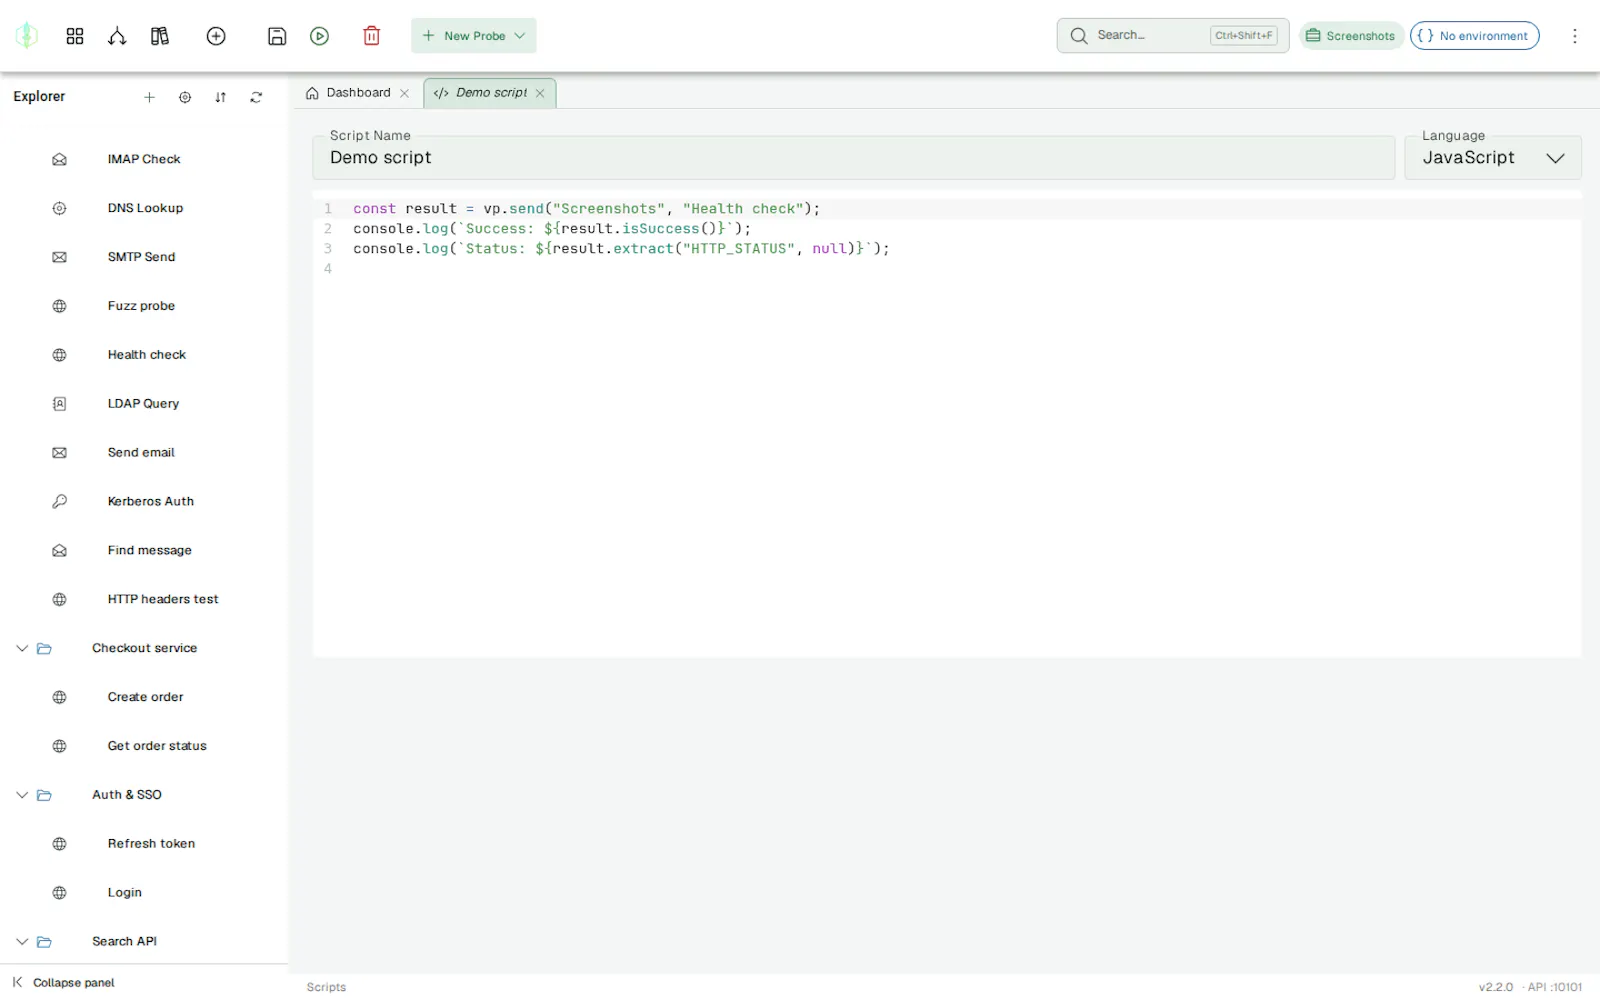Screen dimensions: 1600x1000
Task: Close the Demo script tab
Action: click(x=540, y=93)
